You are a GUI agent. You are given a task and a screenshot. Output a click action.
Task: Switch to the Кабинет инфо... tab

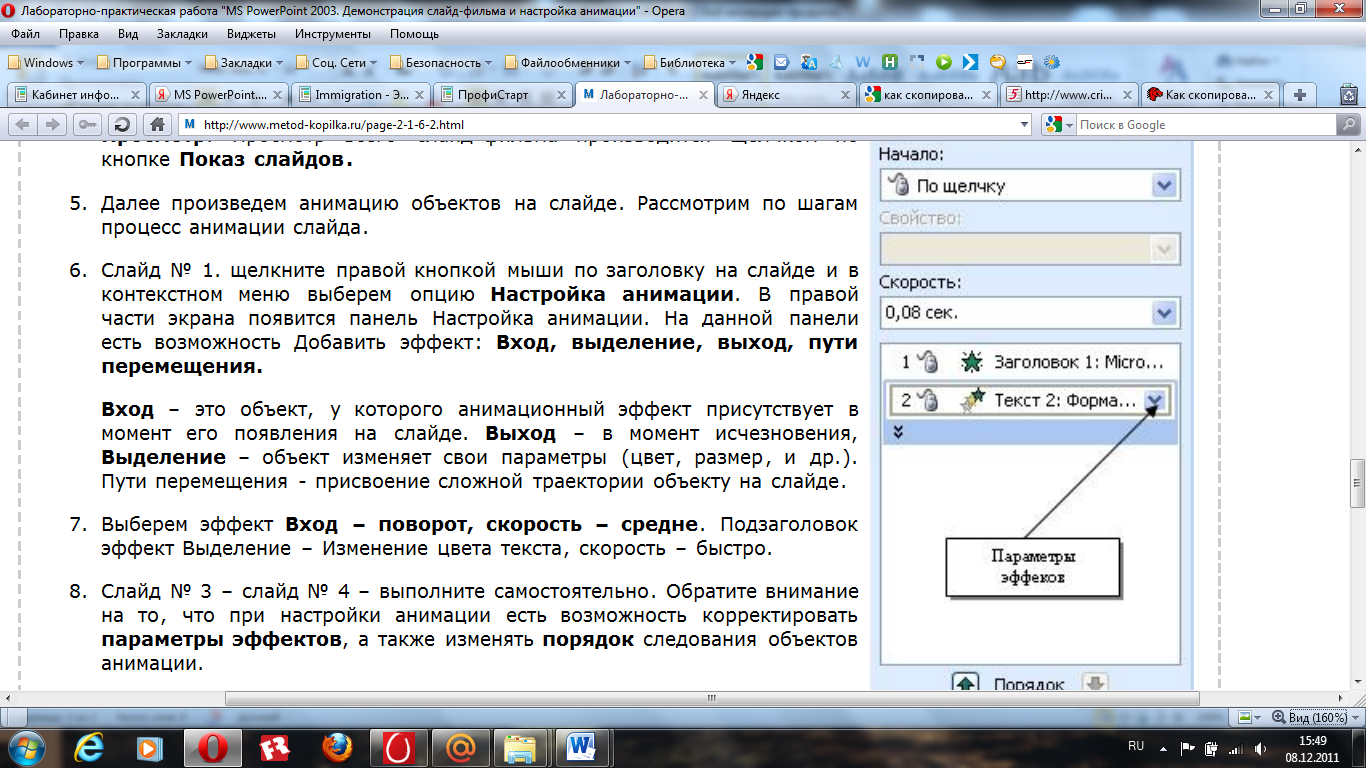[x=77, y=95]
